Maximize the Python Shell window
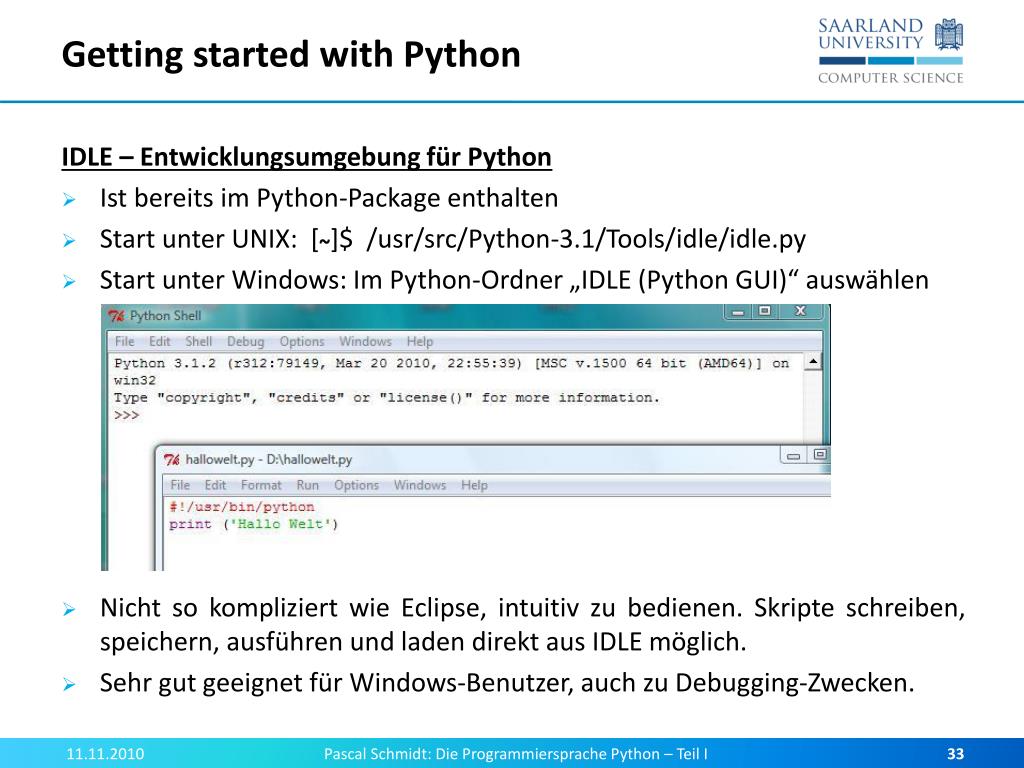The image size is (1024, 768). tap(765, 312)
